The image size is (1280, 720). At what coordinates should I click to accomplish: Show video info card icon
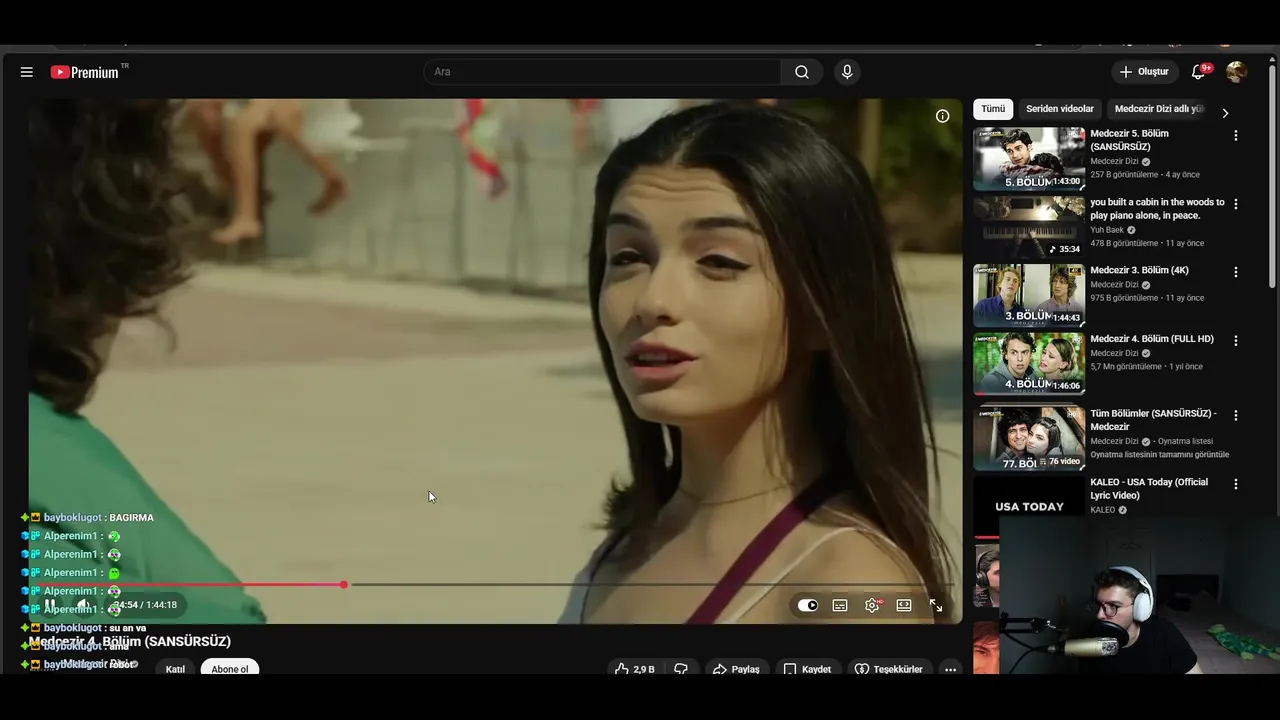coord(942,116)
